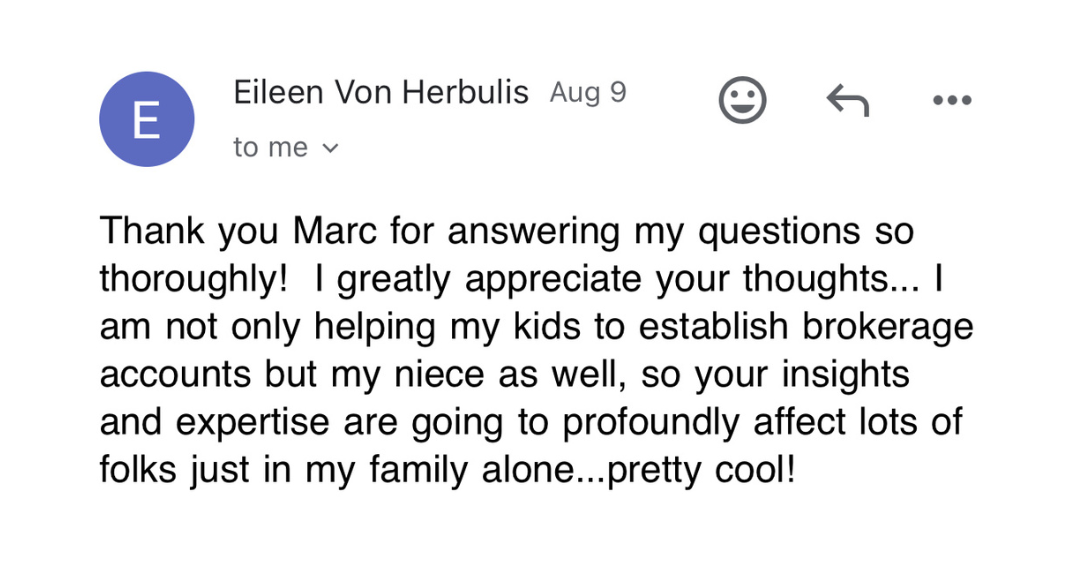Click the word 'accounts' in the email body
Screen dimensions: 1080x561
pos(176,376)
